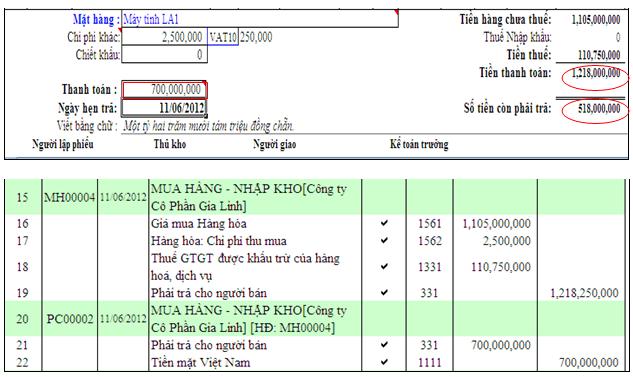
Task: Select account number 1561
Action: click(x=430, y=223)
